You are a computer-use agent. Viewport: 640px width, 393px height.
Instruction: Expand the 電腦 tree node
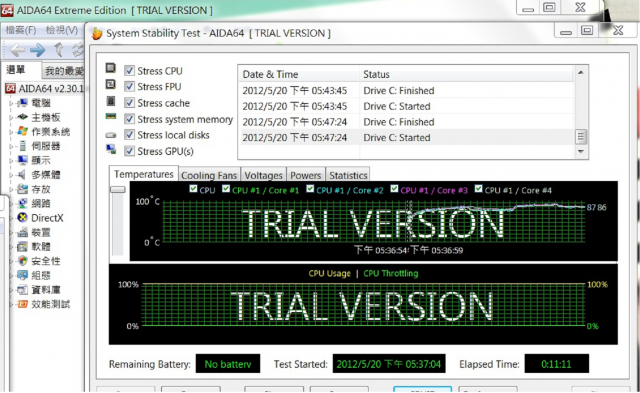tap(11, 103)
